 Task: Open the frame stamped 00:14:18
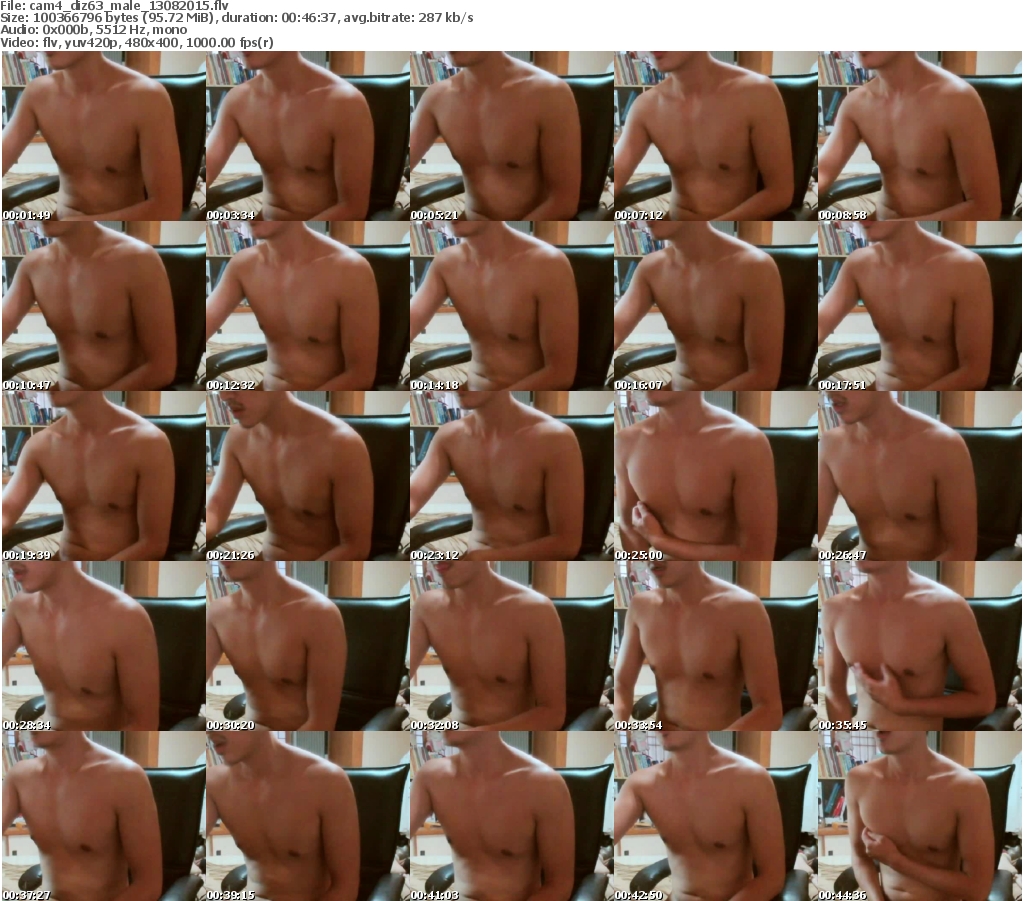512,306
